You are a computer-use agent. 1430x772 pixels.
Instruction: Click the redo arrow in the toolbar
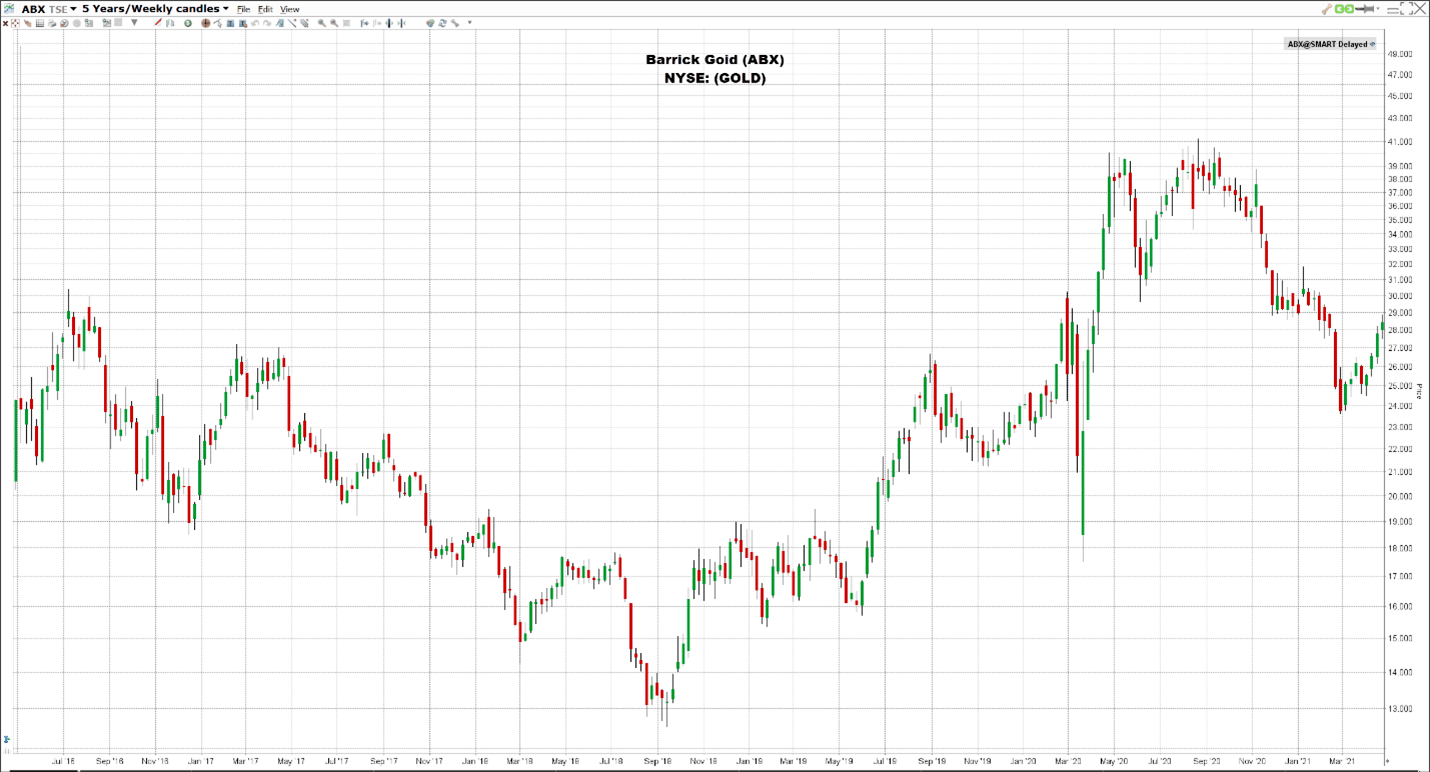point(267,23)
